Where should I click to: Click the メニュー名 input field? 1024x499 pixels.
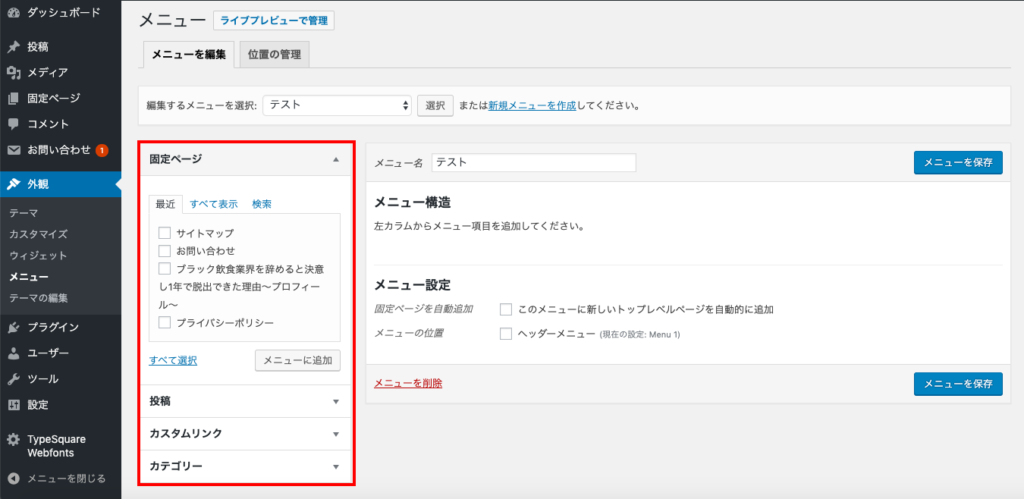(x=534, y=163)
